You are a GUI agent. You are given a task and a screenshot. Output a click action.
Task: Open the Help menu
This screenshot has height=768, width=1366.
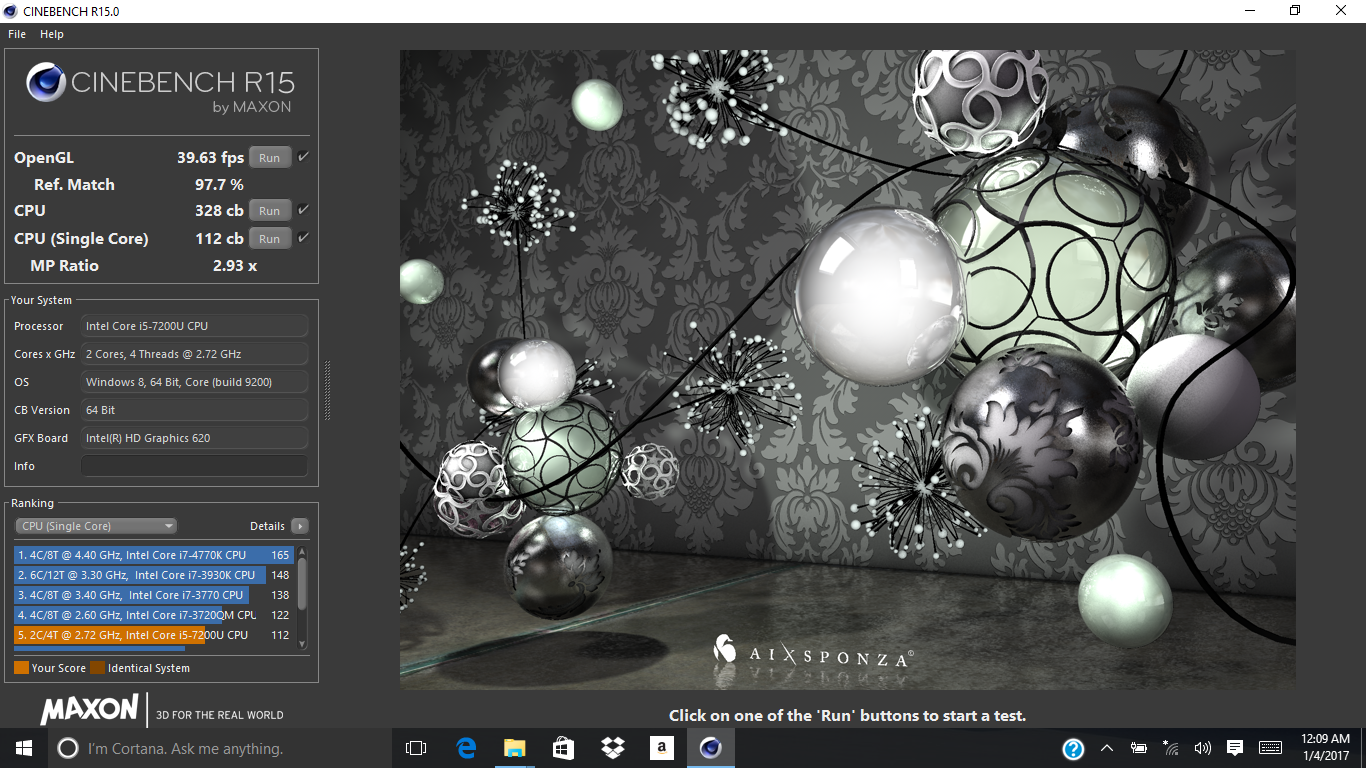click(x=52, y=34)
